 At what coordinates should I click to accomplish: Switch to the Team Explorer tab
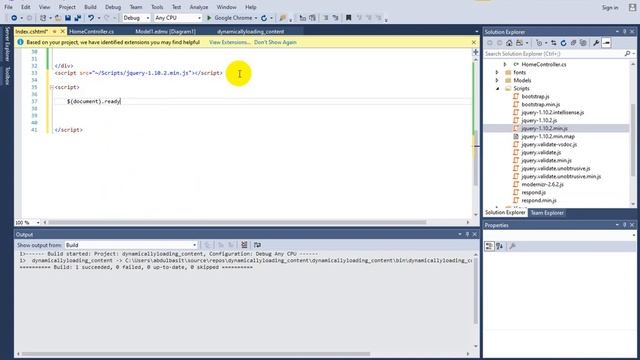547,213
